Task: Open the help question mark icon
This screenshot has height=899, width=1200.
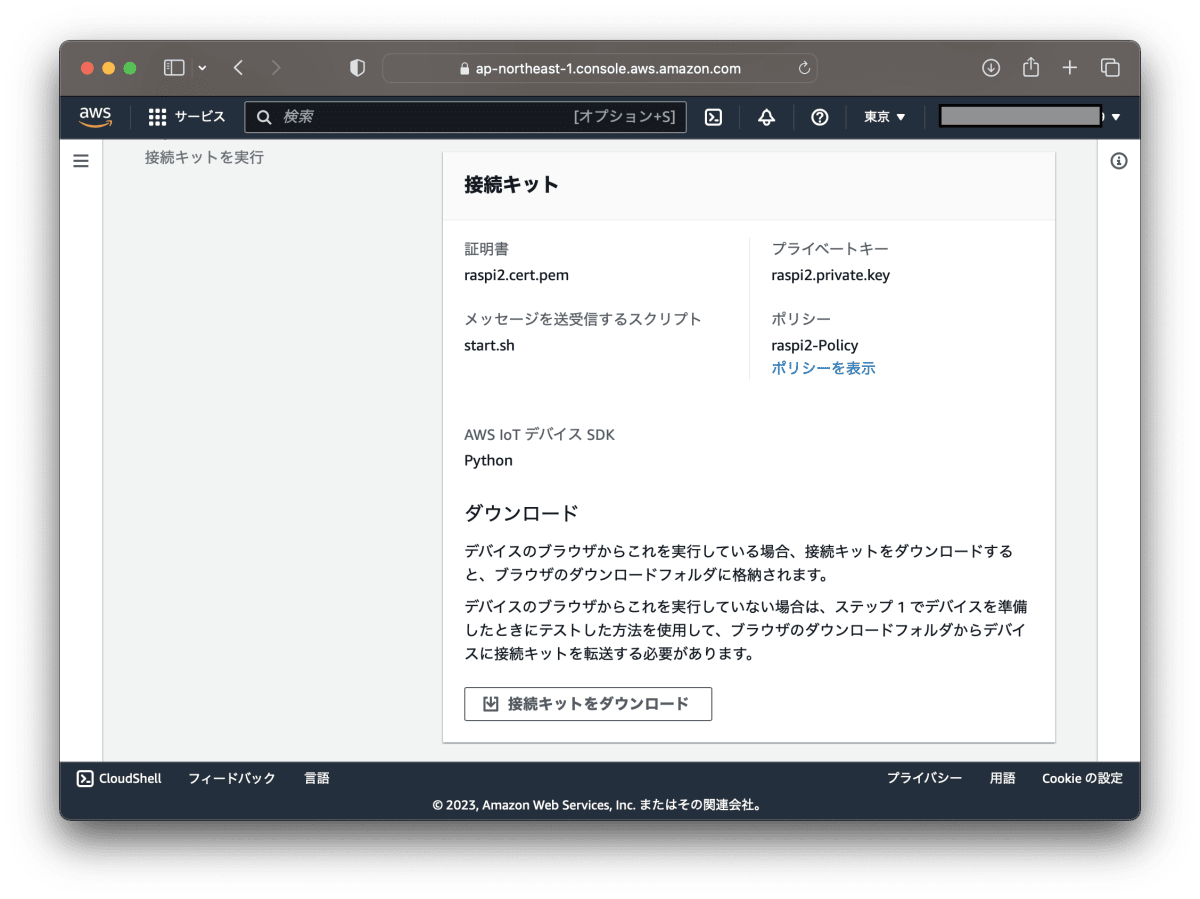Action: [820, 117]
